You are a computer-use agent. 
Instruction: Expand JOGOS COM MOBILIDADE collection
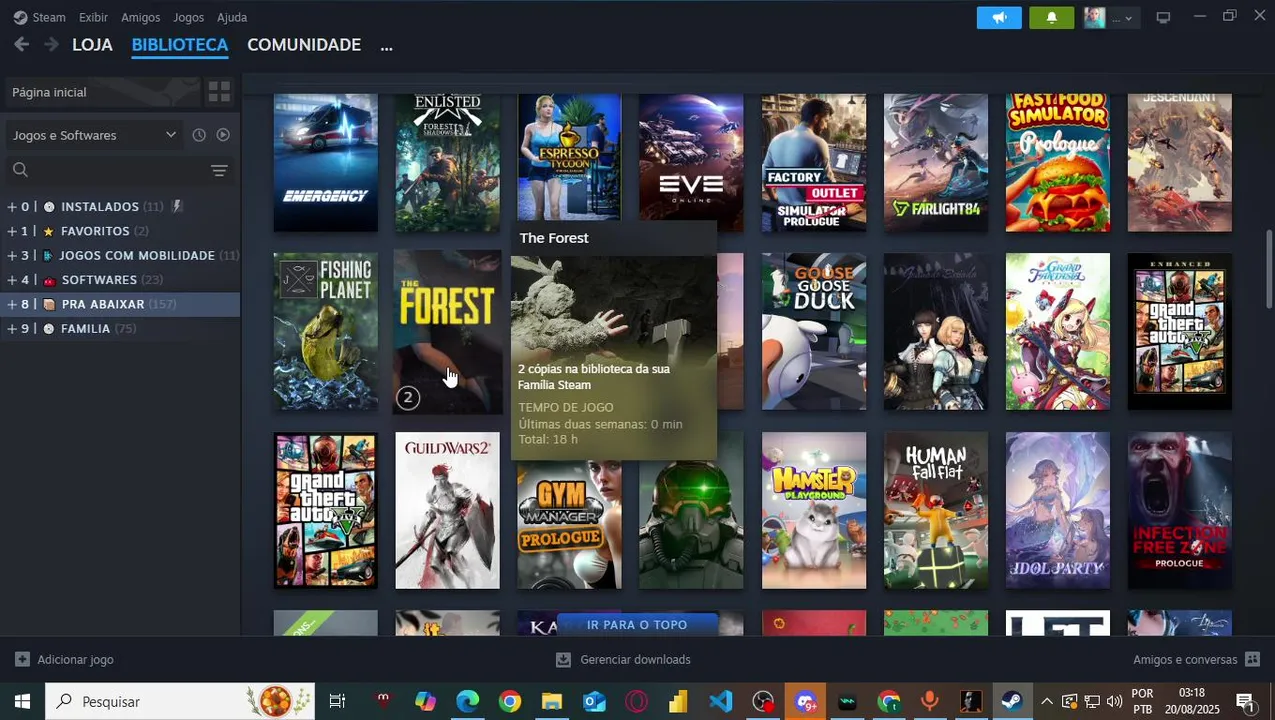point(12,256)
